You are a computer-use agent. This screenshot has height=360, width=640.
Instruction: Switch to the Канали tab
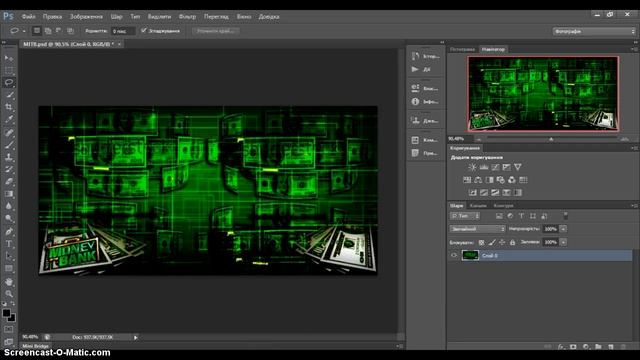(478, 206)
